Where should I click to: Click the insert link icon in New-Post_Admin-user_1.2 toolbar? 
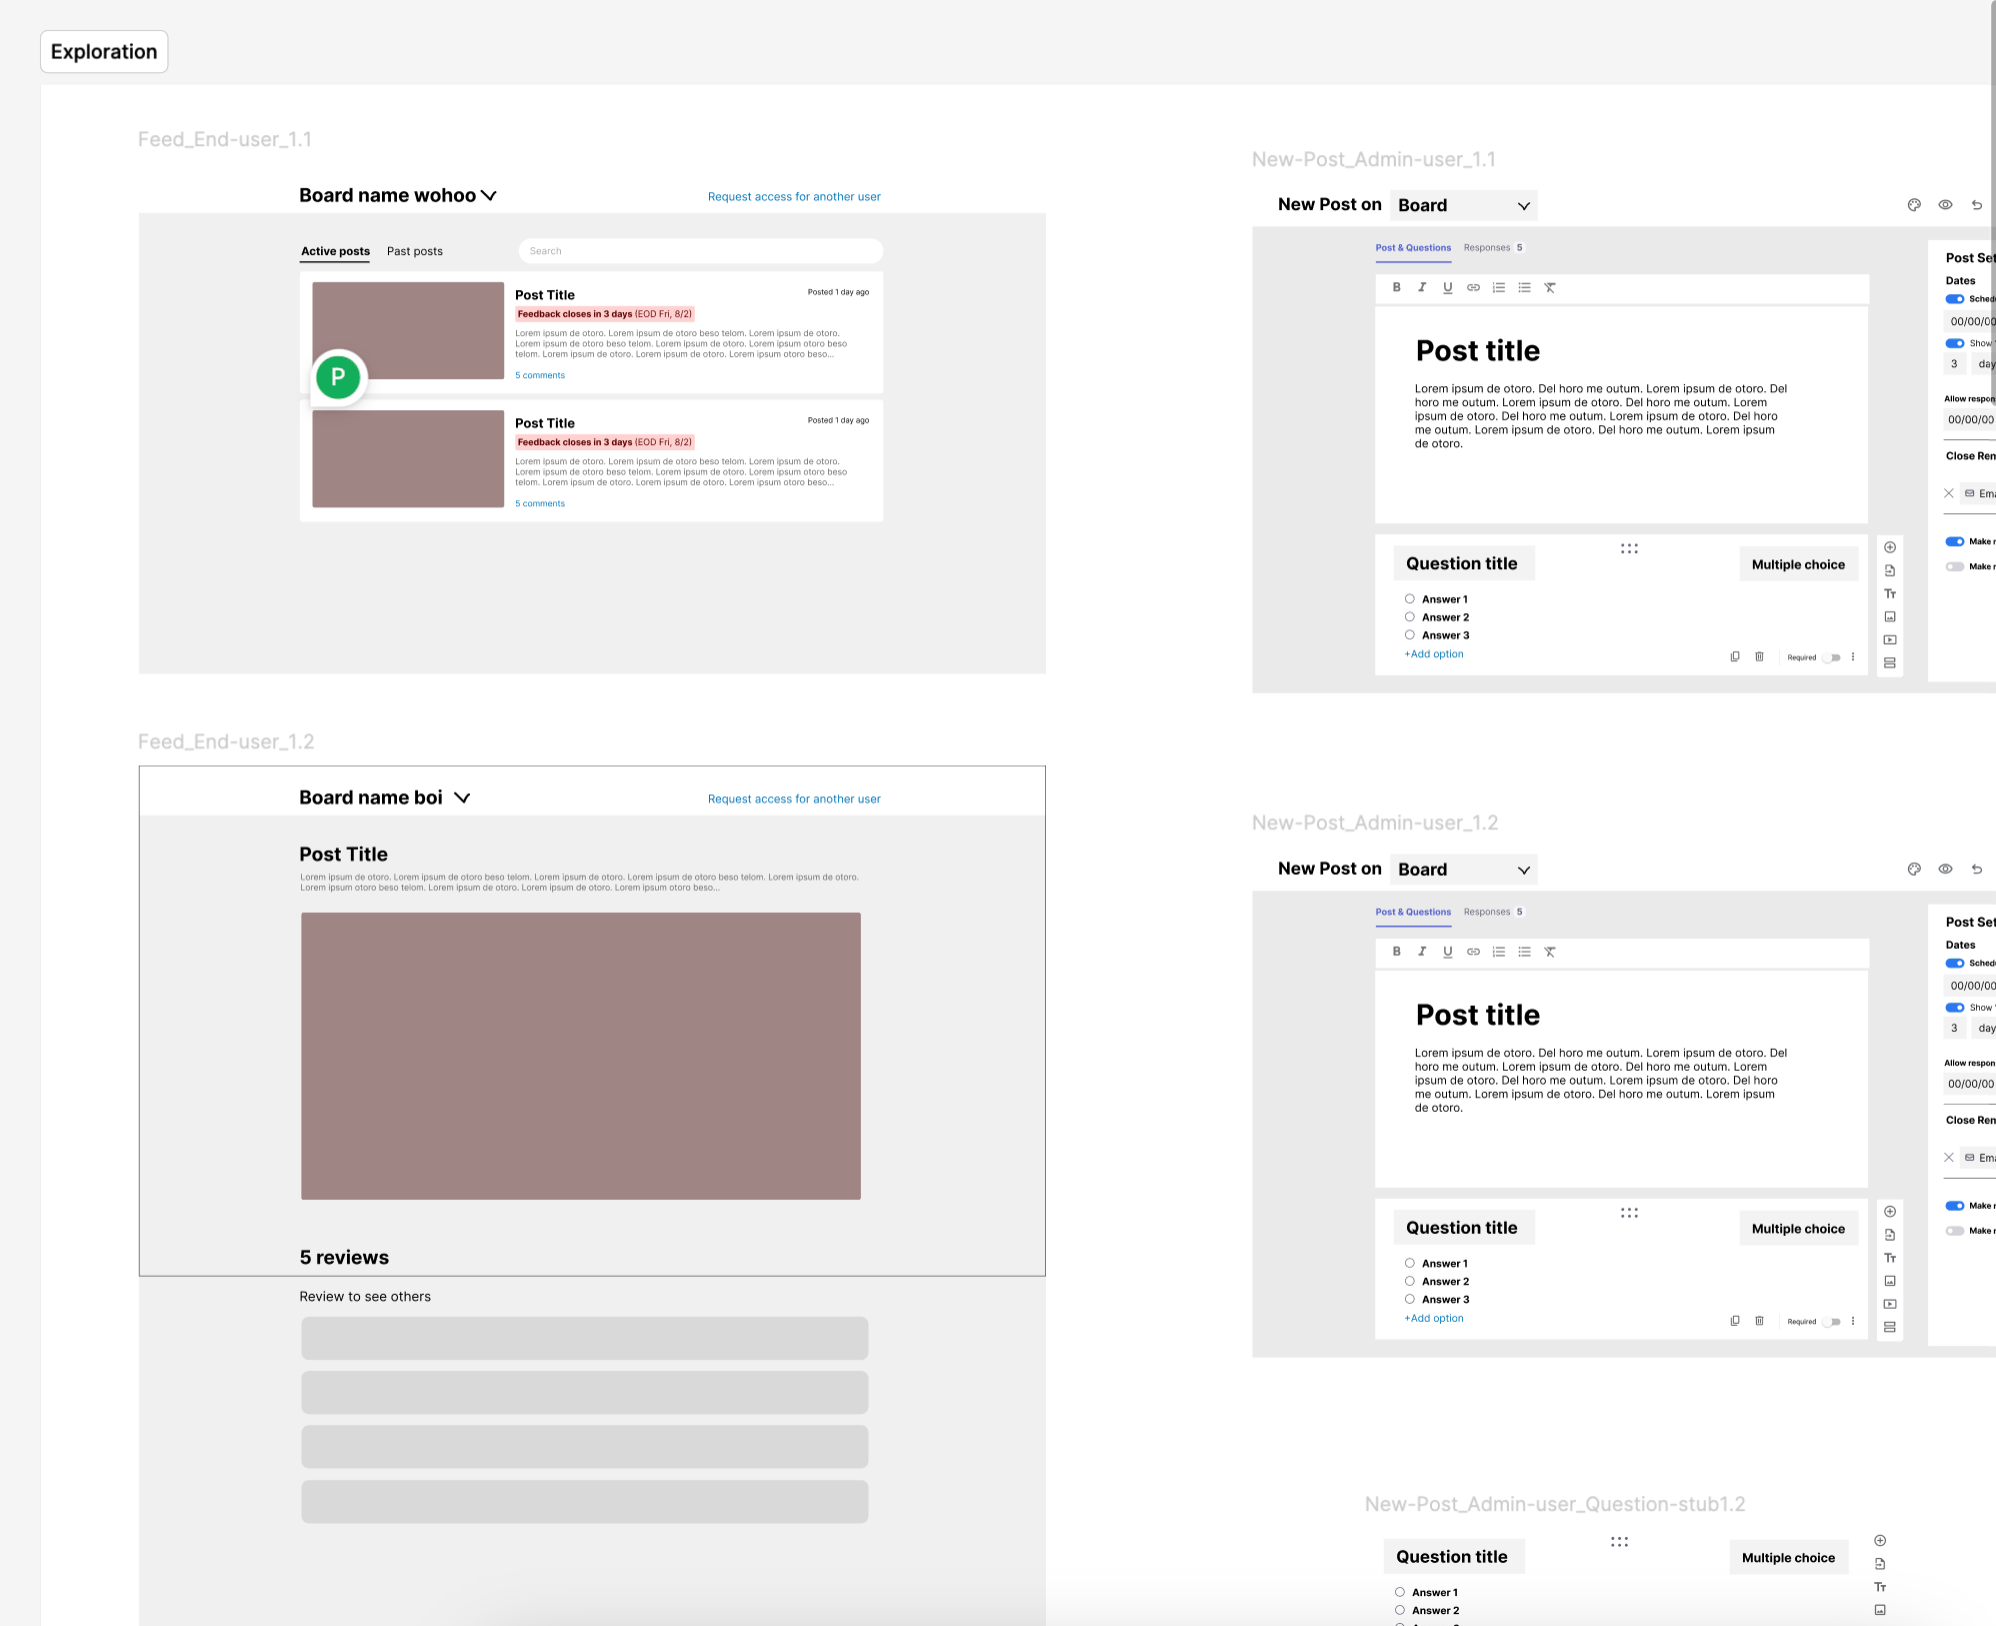[x=1473, y=952]
